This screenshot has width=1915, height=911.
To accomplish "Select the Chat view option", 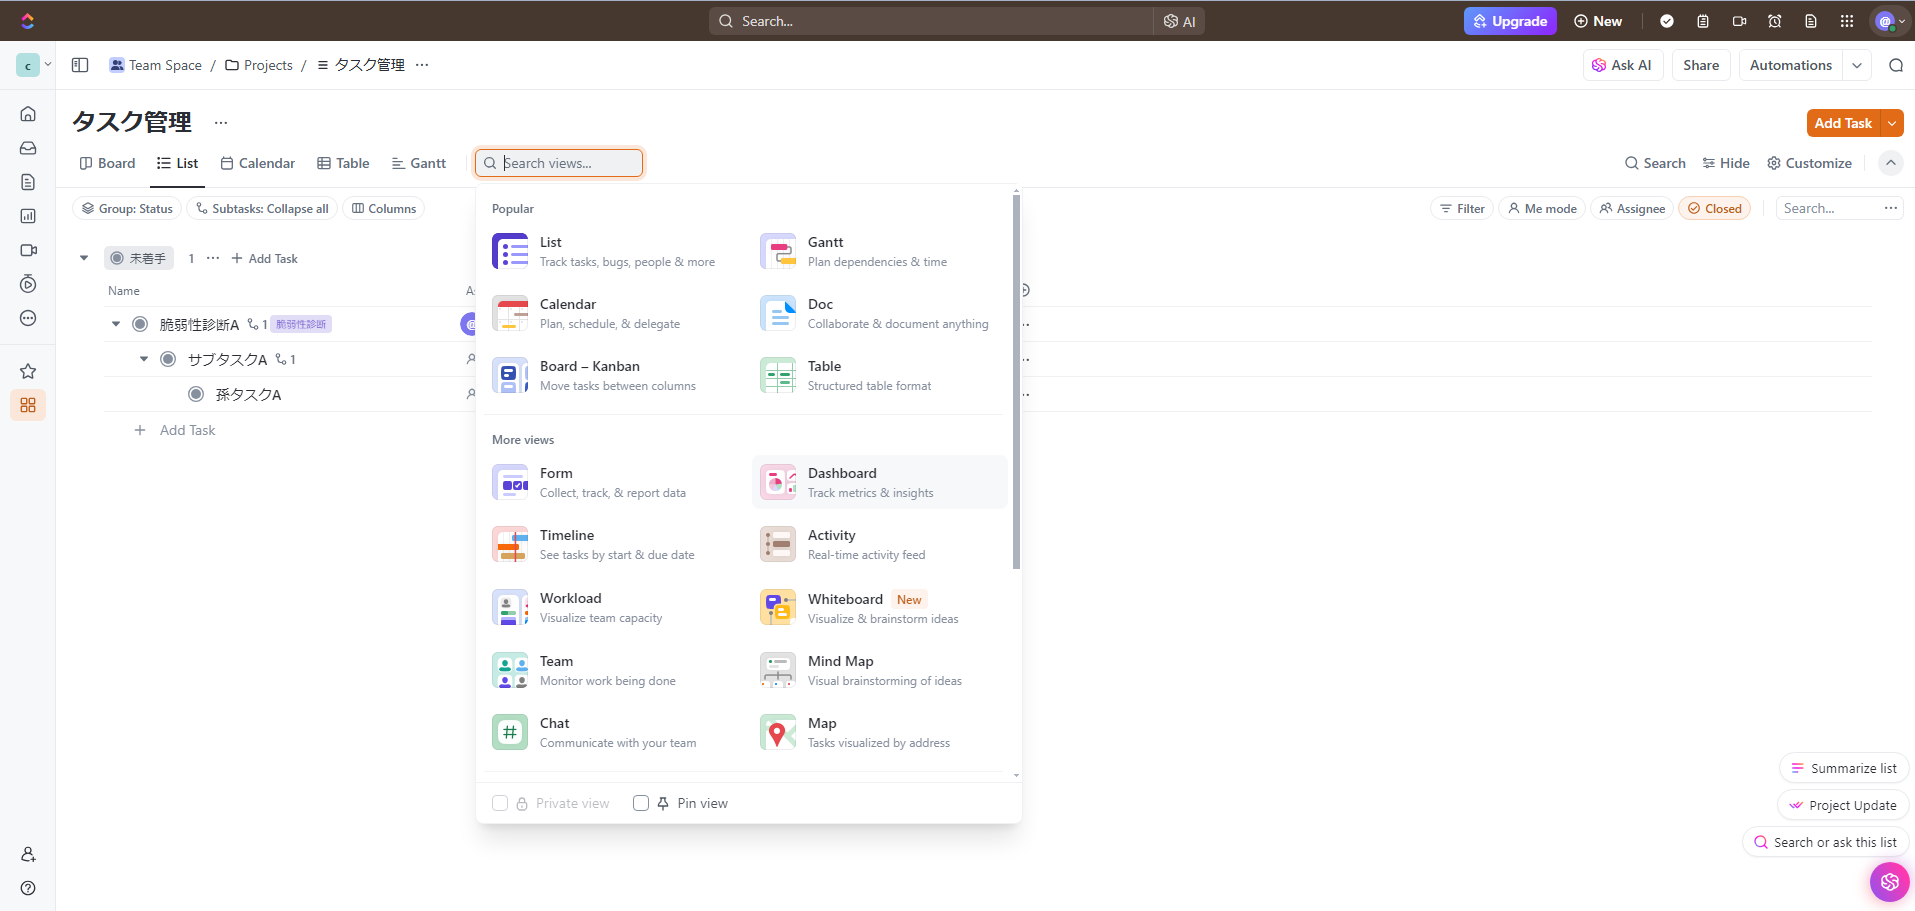I will 612,733.
